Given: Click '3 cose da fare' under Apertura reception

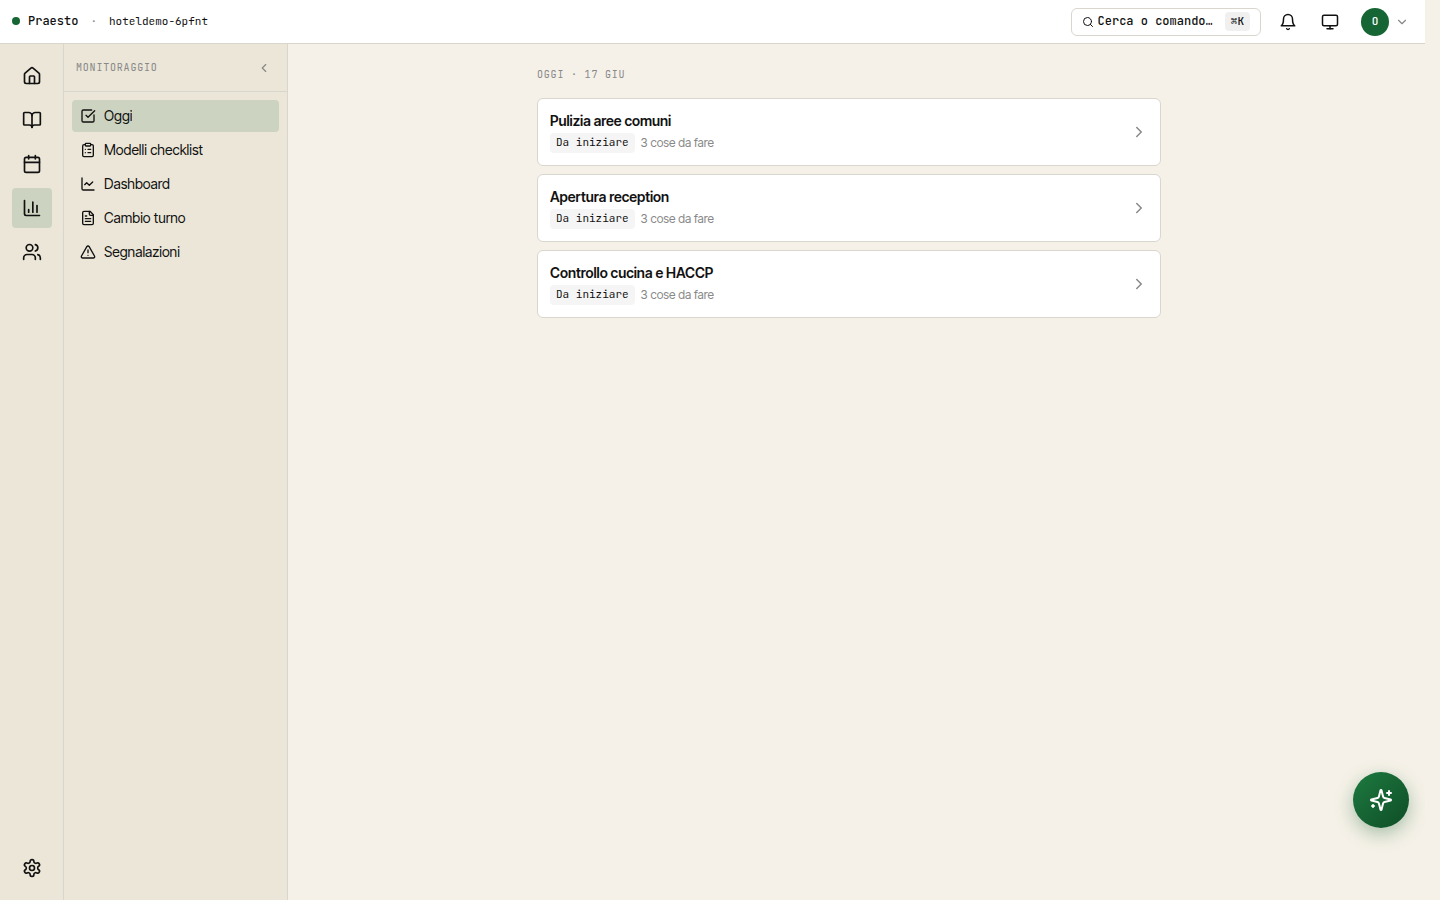Looking at the screenshot, I should tap(677, 219).
